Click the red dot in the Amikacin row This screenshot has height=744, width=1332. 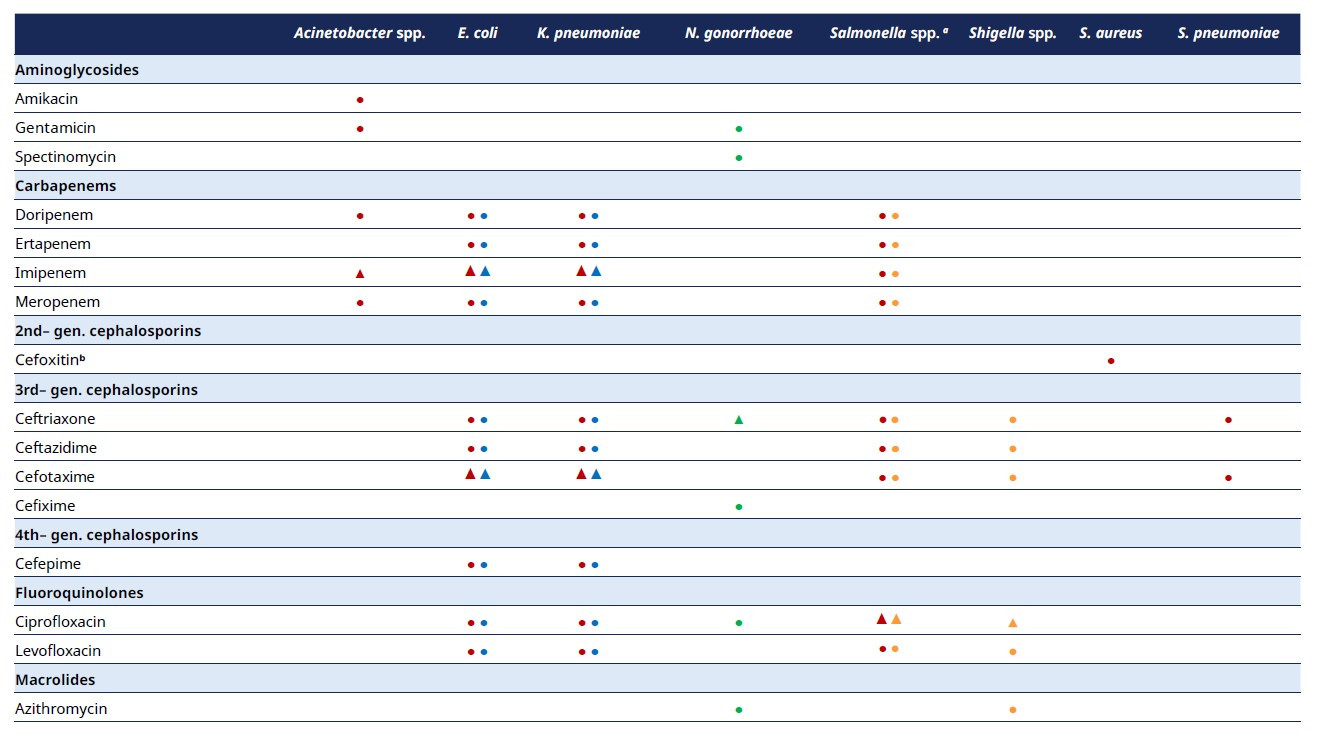pyautogui.click(x=360, y=100)
